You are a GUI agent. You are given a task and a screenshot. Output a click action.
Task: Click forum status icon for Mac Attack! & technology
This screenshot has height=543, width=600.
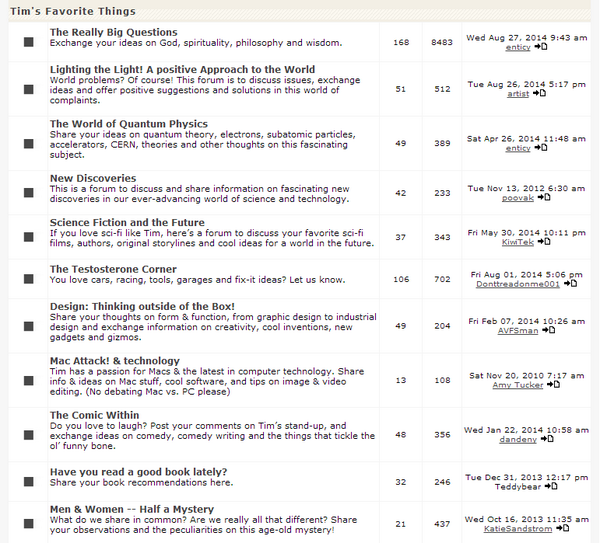(x=29, y=380)
